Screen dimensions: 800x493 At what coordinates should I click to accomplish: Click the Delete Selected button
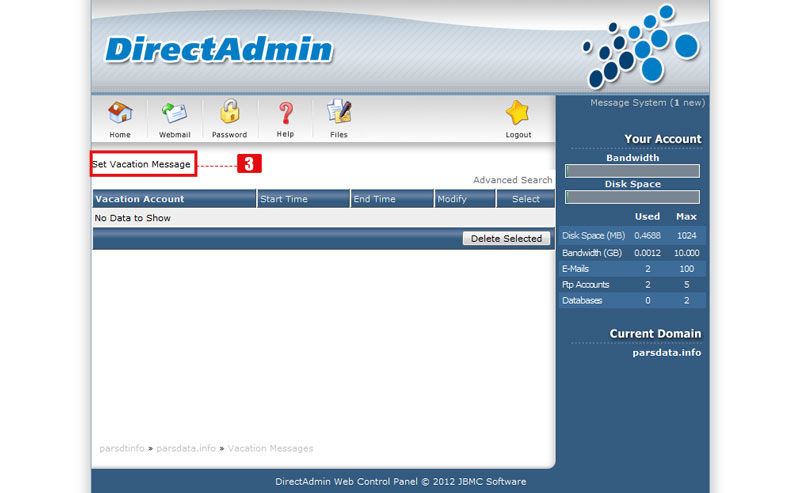(506, 238)
